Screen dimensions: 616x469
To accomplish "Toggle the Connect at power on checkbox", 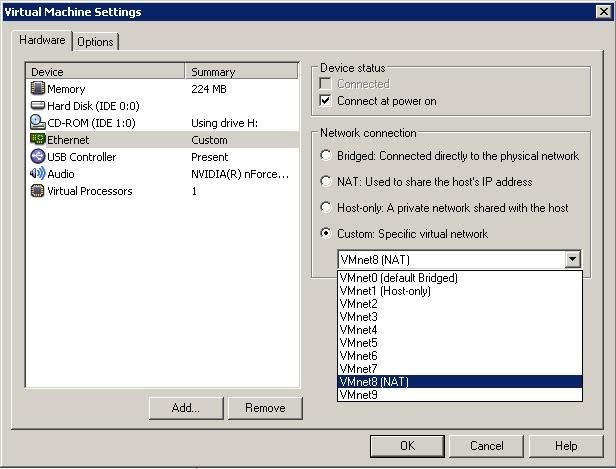I will click(x=326, y=101).
